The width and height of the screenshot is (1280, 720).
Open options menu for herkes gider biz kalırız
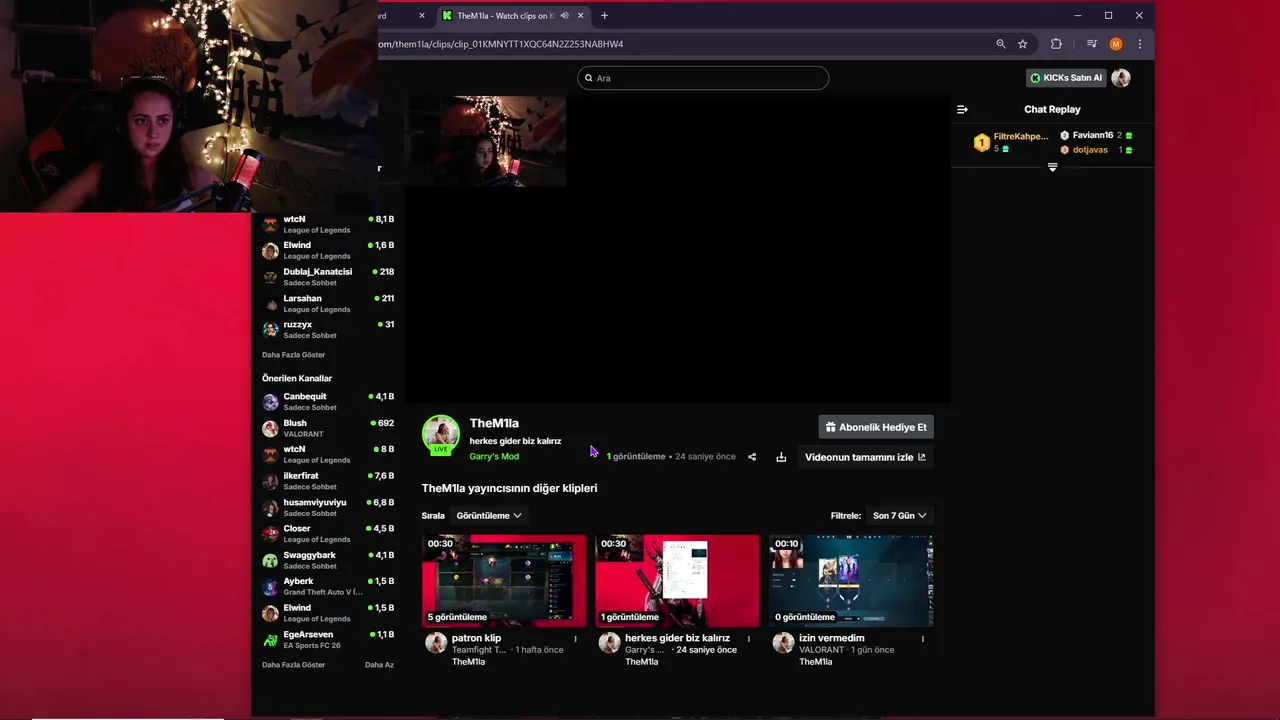click(749, 638)
